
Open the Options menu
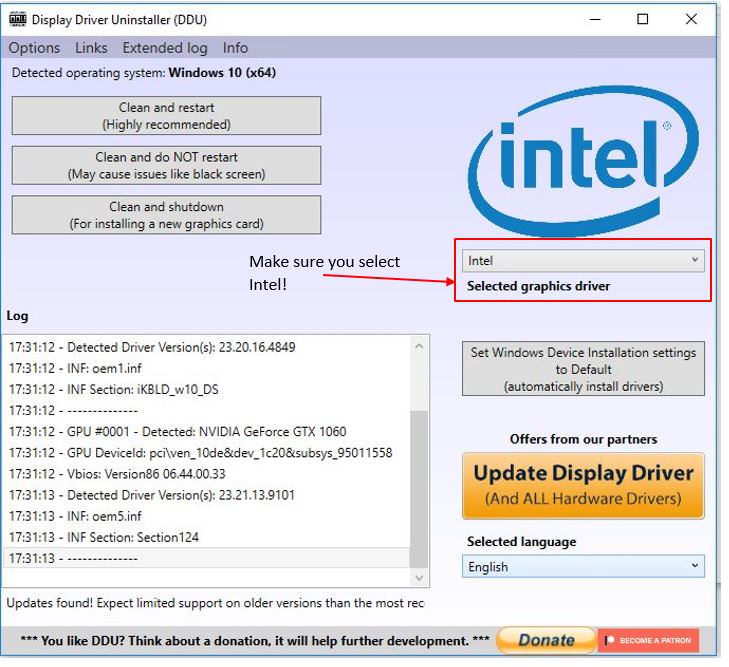[x=34, y=48]
